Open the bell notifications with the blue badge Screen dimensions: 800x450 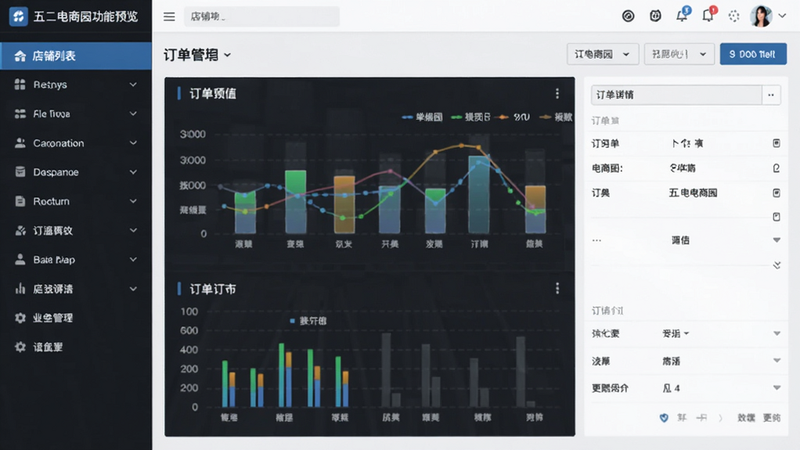tap(682, 15)
